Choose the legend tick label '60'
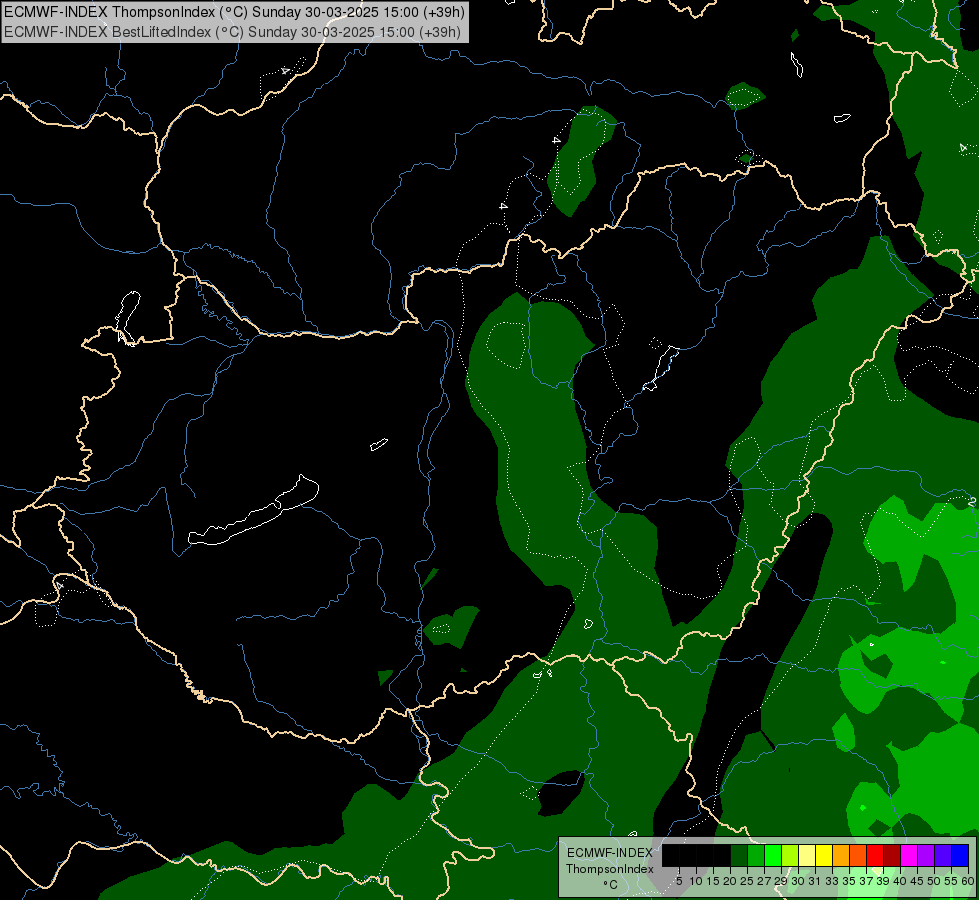 click(x=968, y=881)
